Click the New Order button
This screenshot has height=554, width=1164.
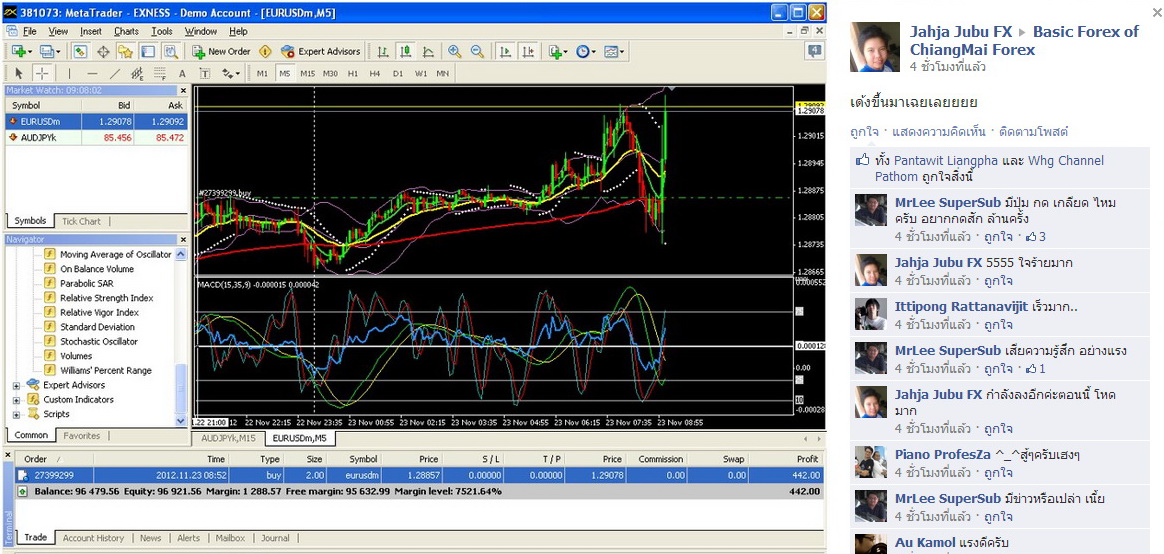[221, 51]
